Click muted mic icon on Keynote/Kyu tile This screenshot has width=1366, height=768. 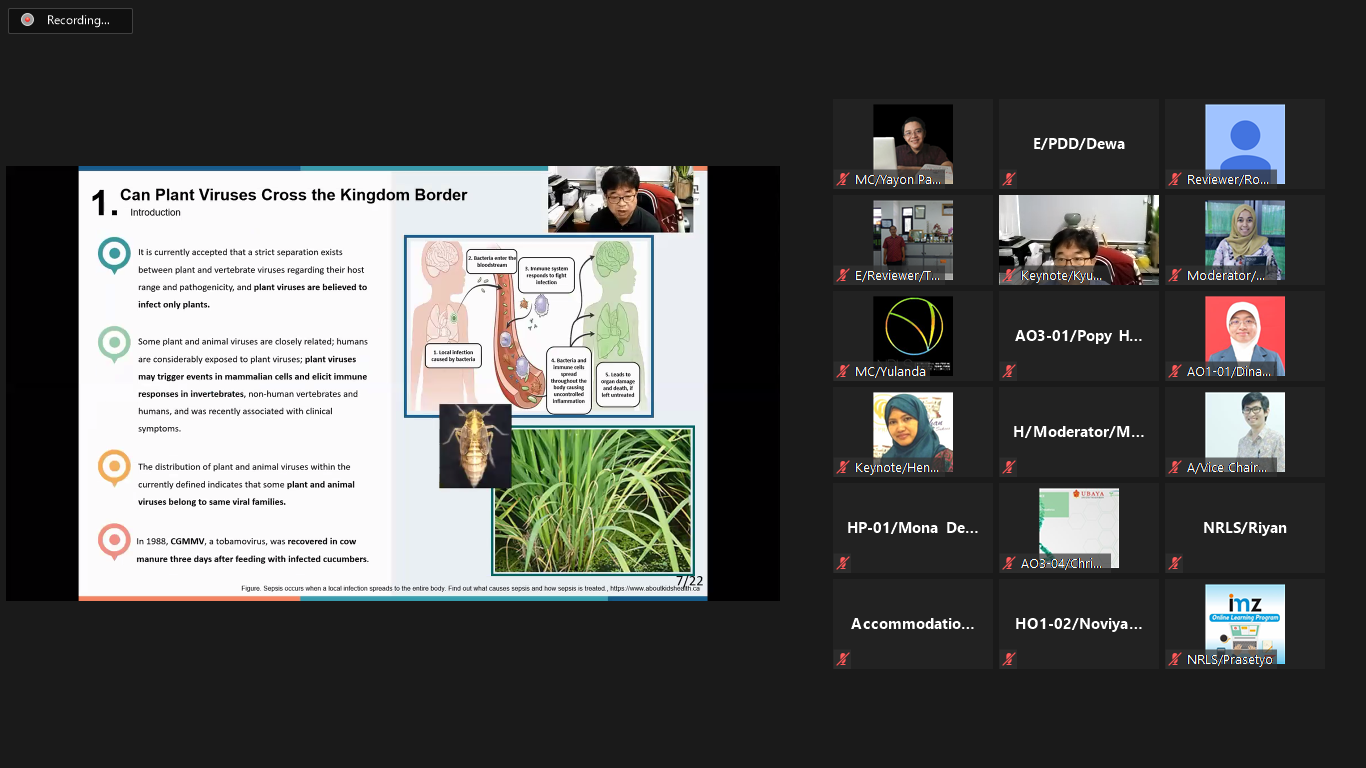(1010, 276)
